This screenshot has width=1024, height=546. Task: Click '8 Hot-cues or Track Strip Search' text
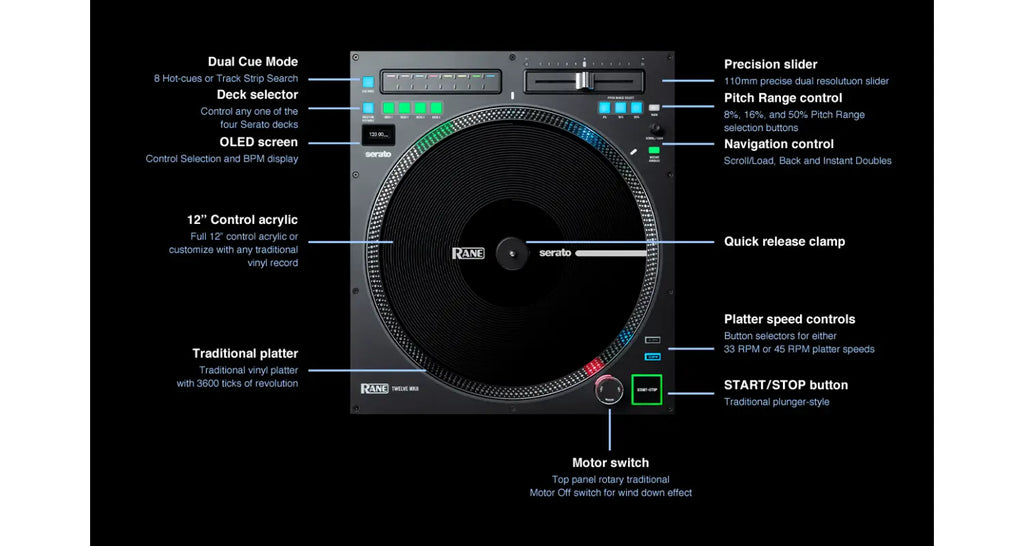pyautogui.click(x=226, y=78)
